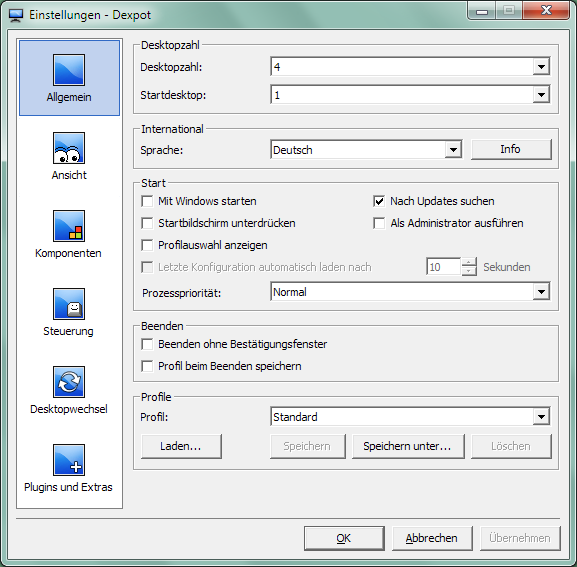This screenshot has height=567, width=577.
Task: Open Plugins und Extras icon
Action: [x=69, y=460]
